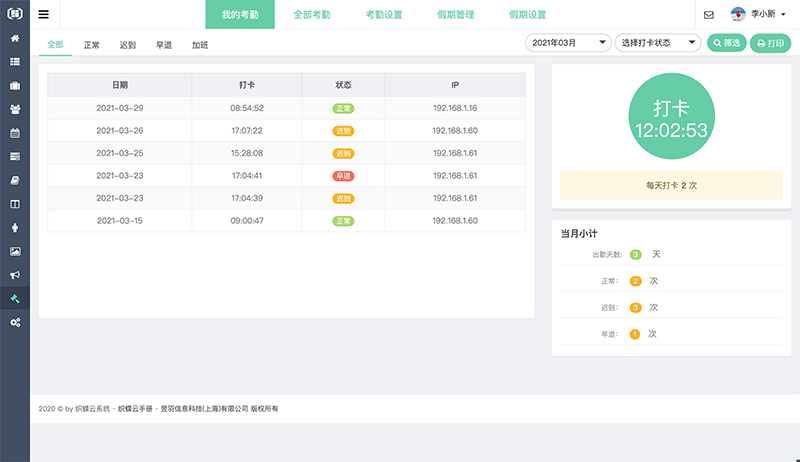Open the gears settings icon in the sidebar
The width and height of the screenshot is (800, 462).
15,323
